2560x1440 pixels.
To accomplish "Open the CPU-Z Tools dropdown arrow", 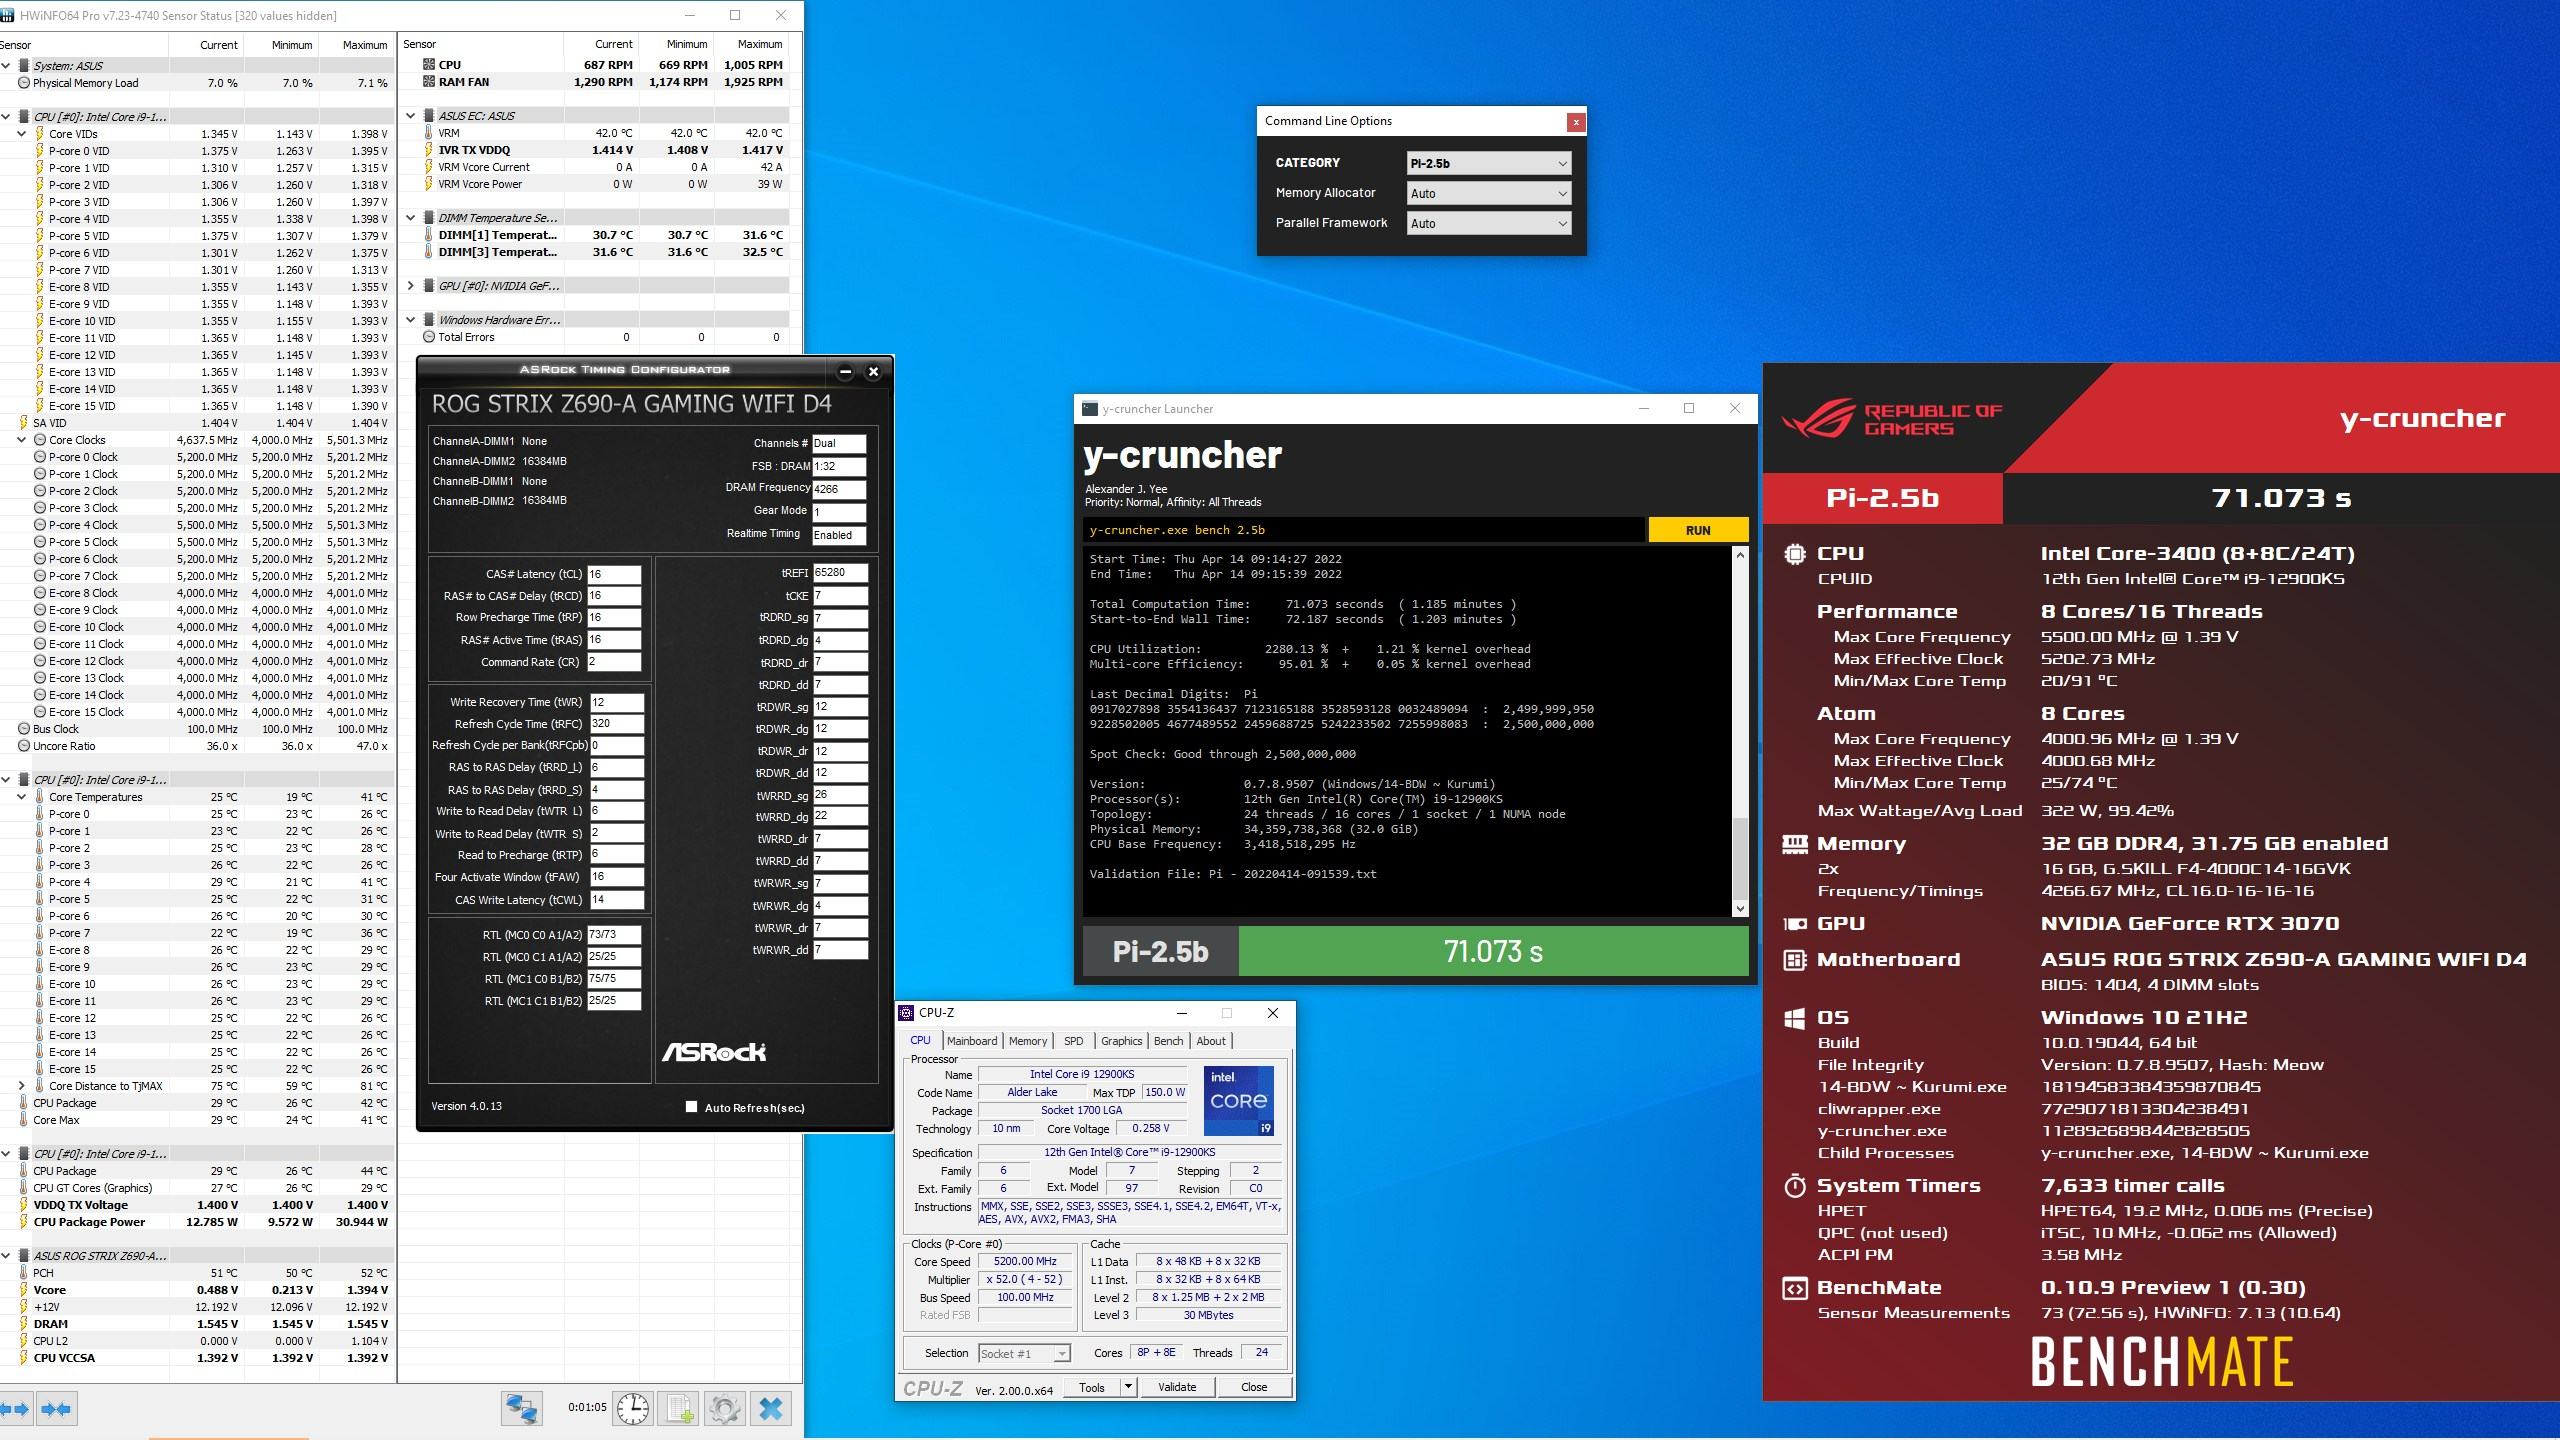I will (x=1128, y=1387).
